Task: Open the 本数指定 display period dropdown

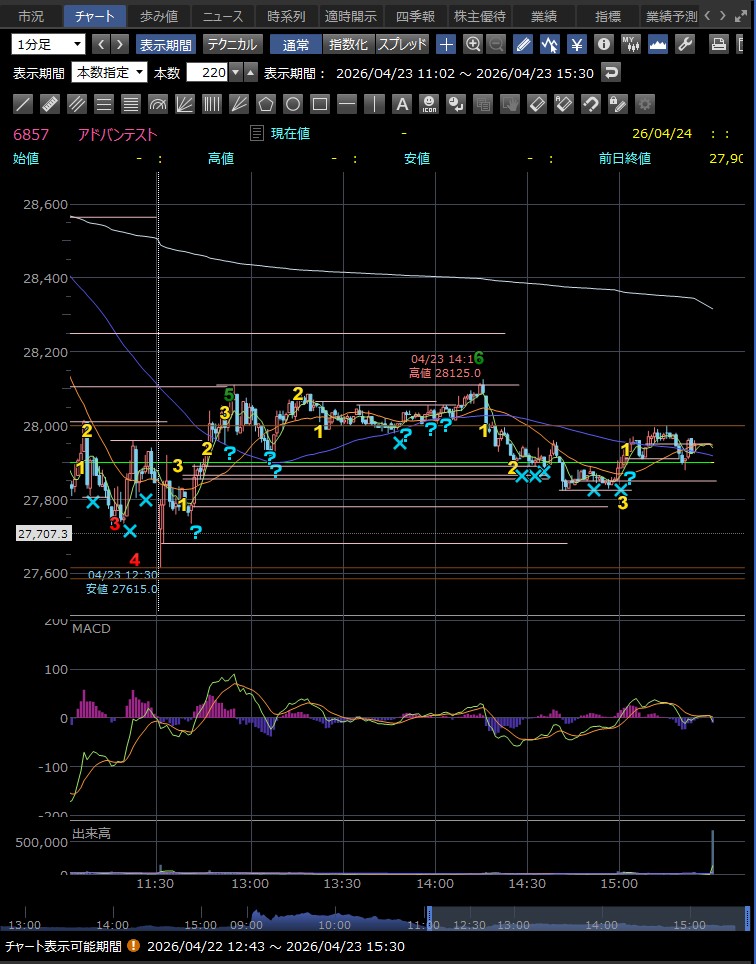Action: (x=110, y=73)
